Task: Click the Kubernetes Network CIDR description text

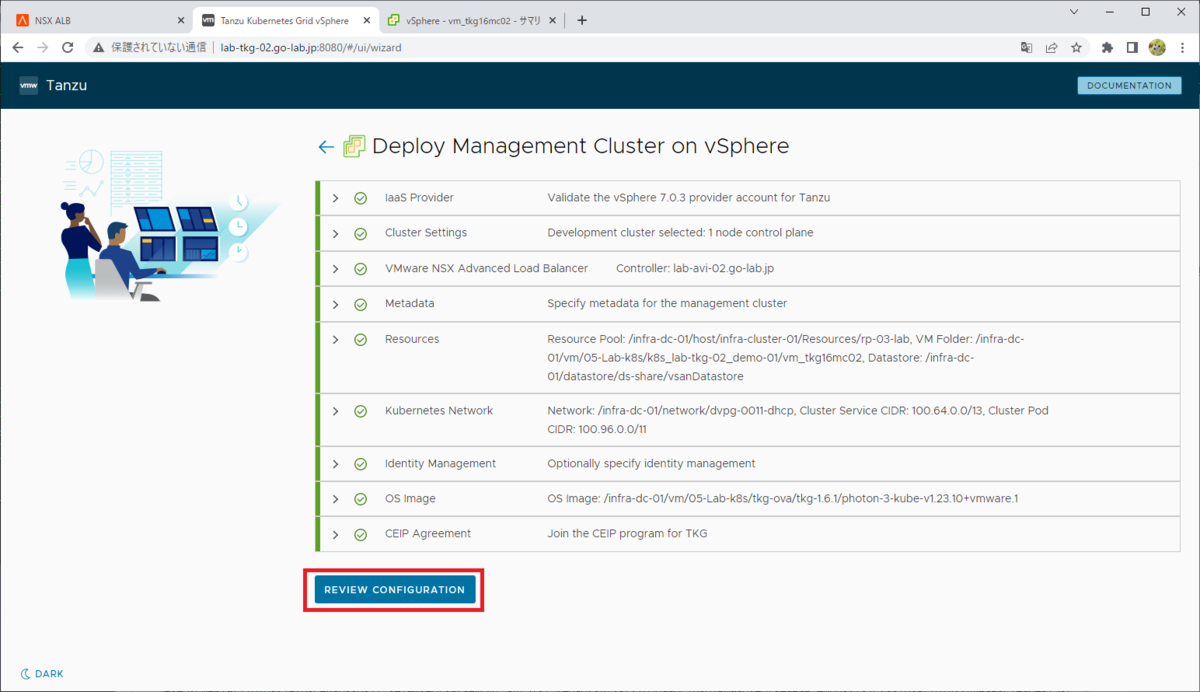Action: [x=798, y=420]
